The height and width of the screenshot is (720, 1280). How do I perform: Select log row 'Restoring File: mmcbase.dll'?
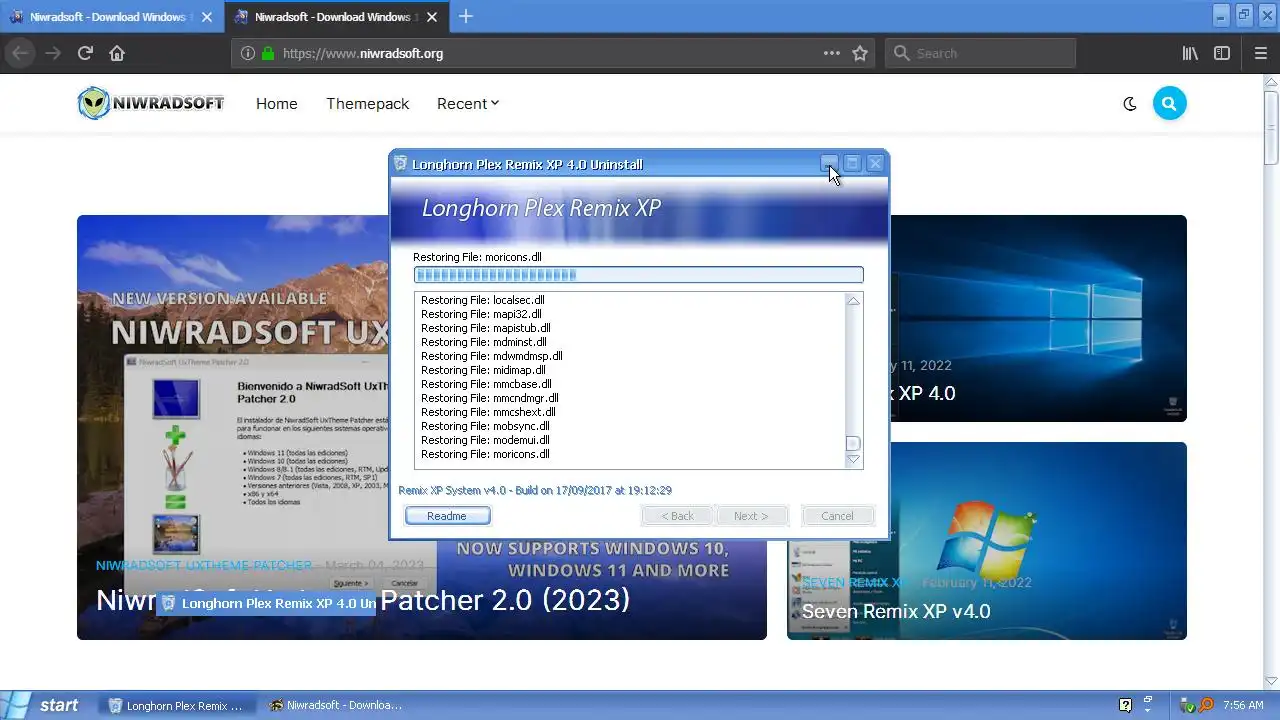(x=486, y=384)
